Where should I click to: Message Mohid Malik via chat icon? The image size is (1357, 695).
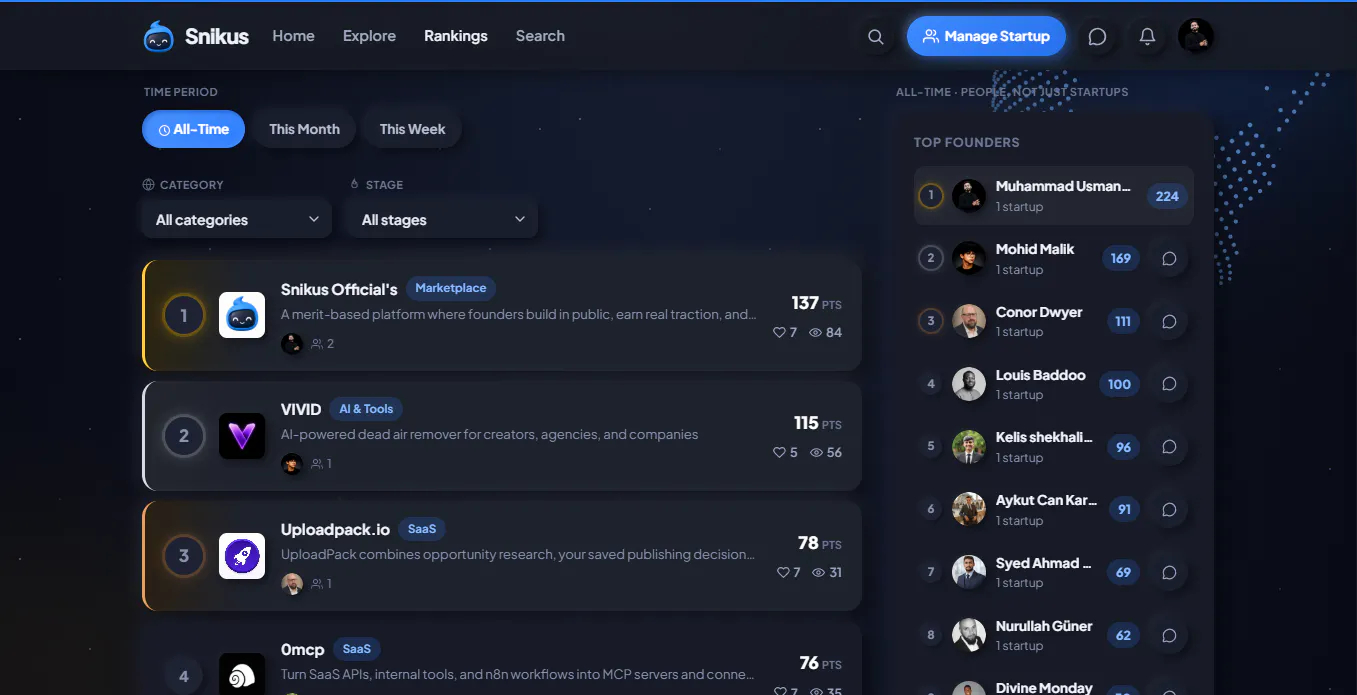(1169, 258)
